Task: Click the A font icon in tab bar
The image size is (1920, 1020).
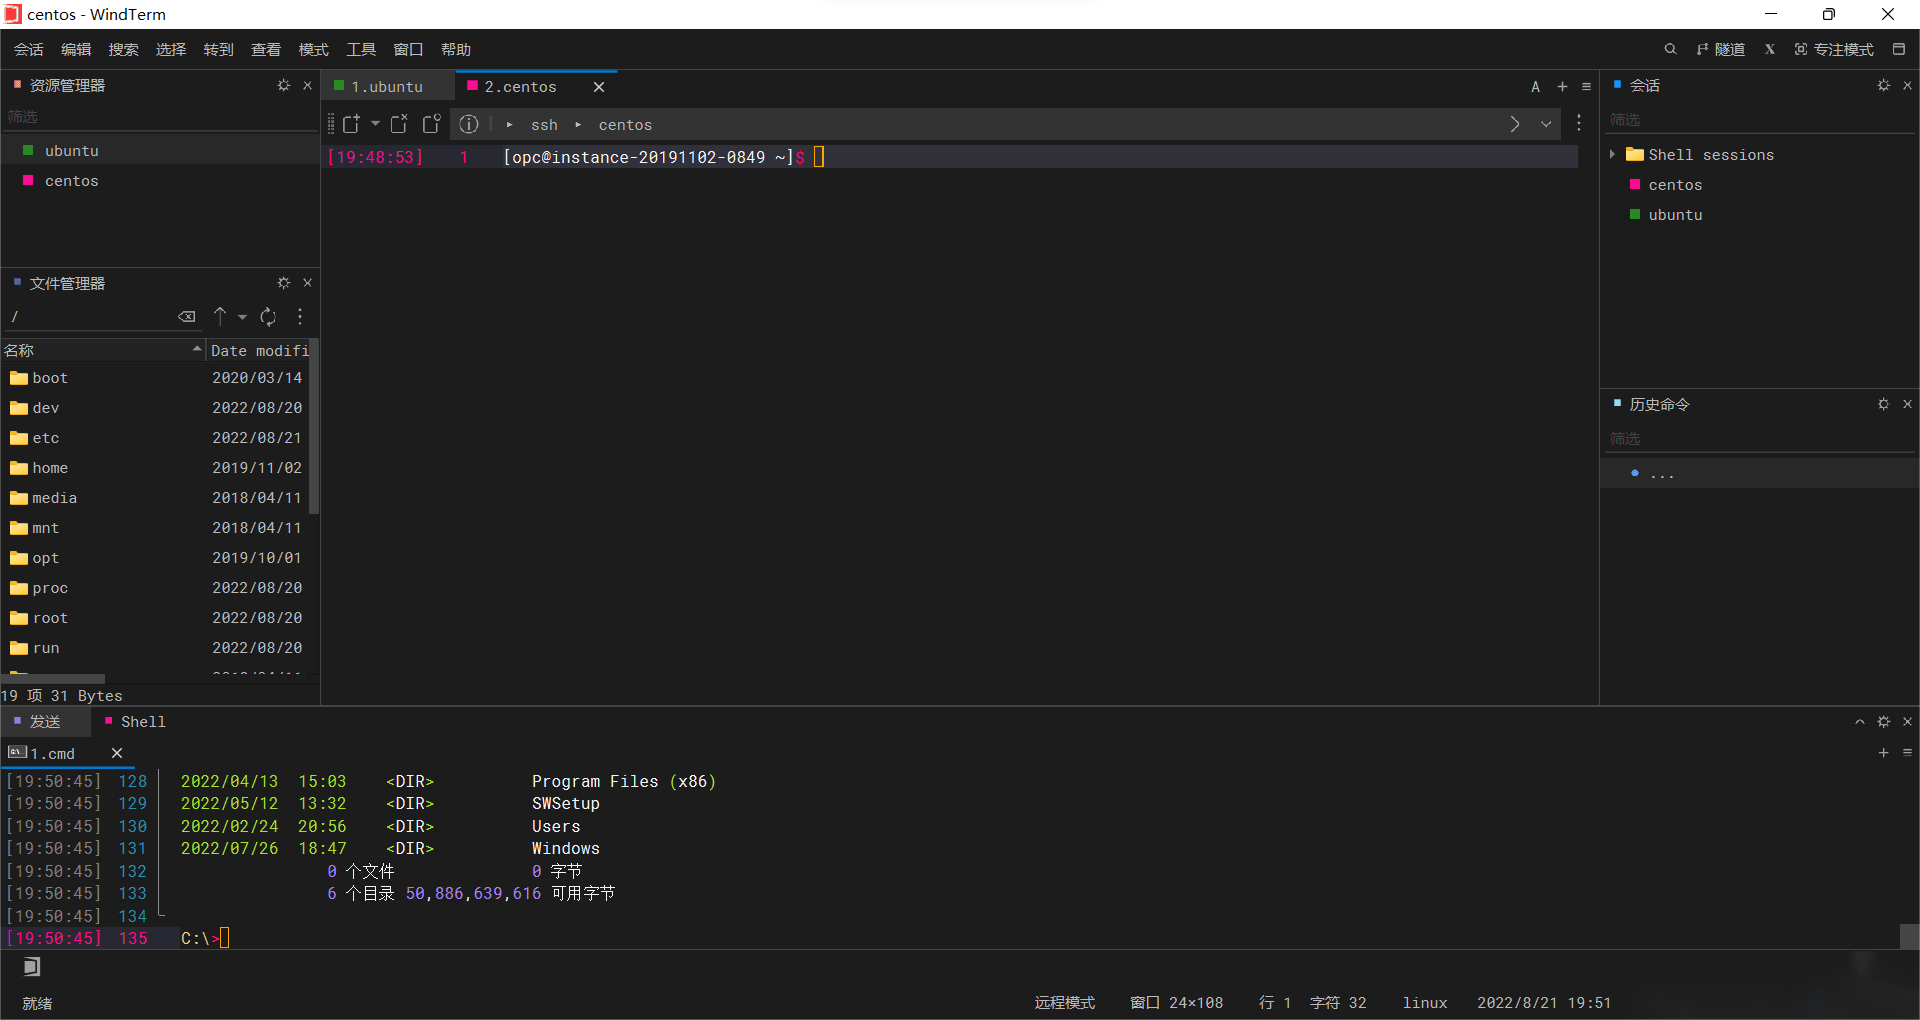Action: tap(1536, 87)
